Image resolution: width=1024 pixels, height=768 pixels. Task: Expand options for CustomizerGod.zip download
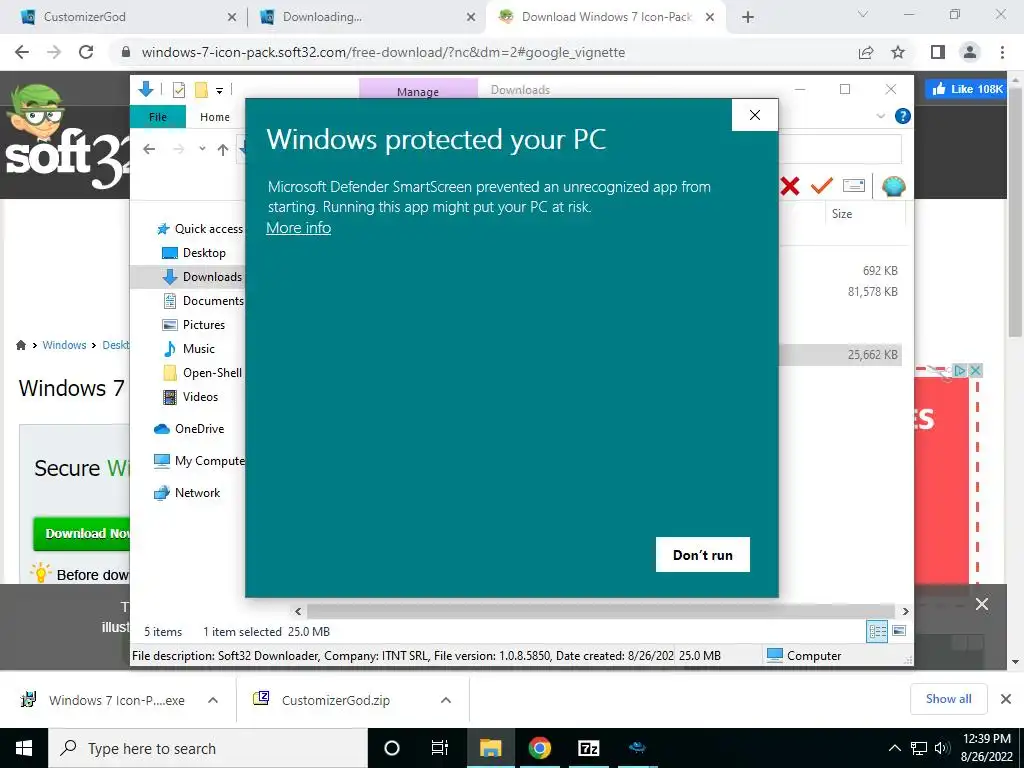point(446,700)
